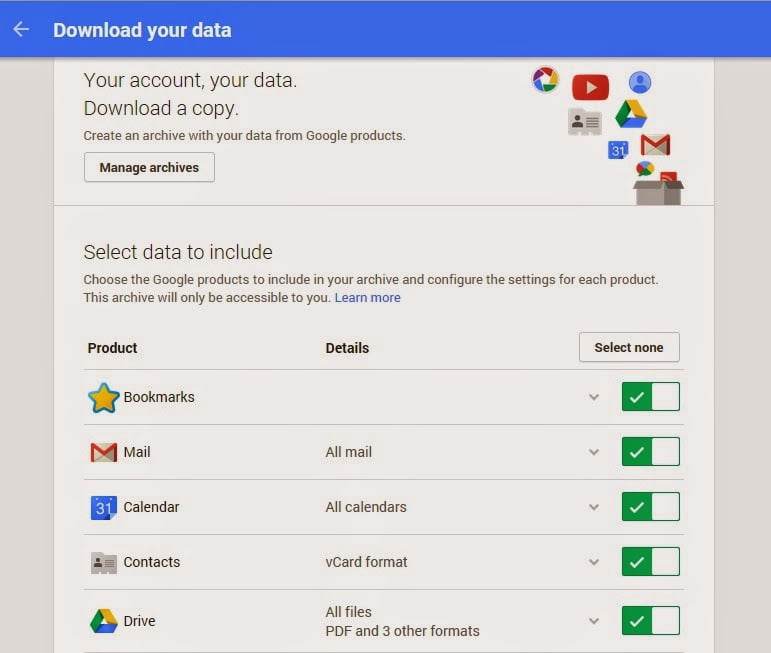
Task: Click the calendar 31 icon in header artwork
Action: point(618,150)
